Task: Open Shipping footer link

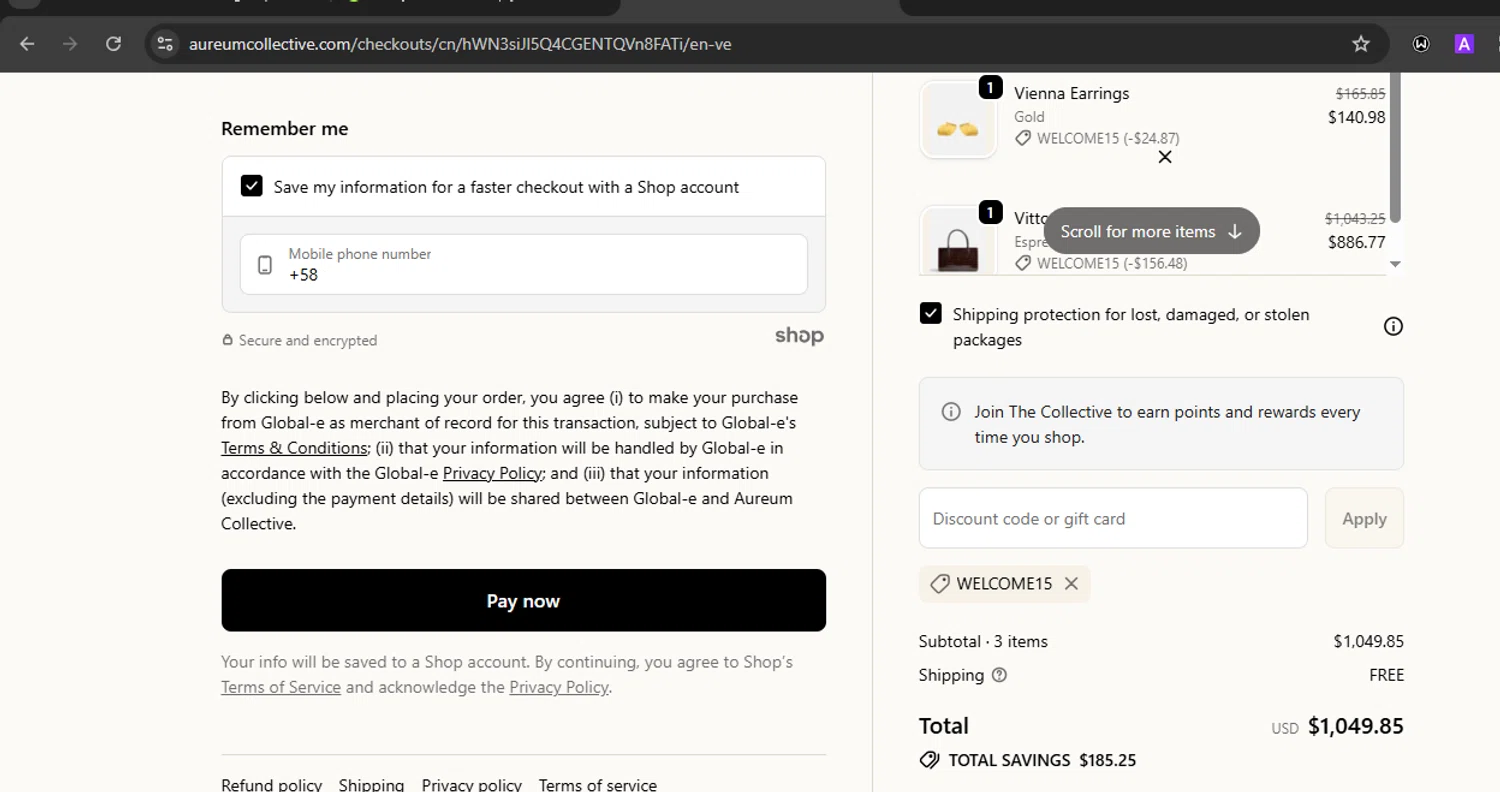Action: tap(372, 785)
